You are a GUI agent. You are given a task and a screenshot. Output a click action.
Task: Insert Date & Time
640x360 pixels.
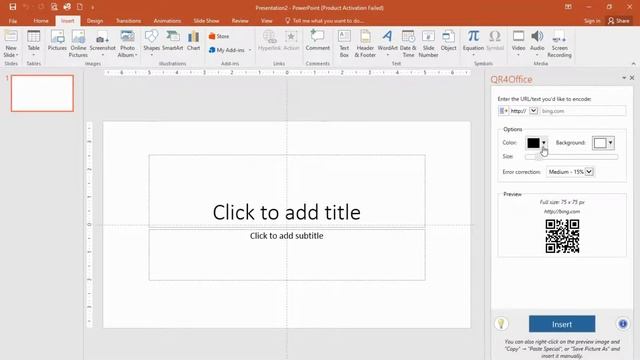[408, 44]
